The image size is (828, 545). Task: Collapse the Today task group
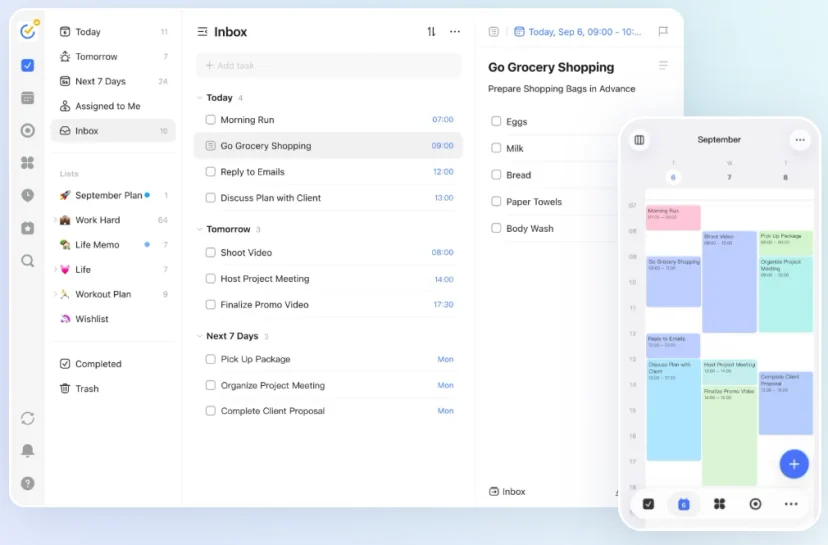tap(200, 98)
